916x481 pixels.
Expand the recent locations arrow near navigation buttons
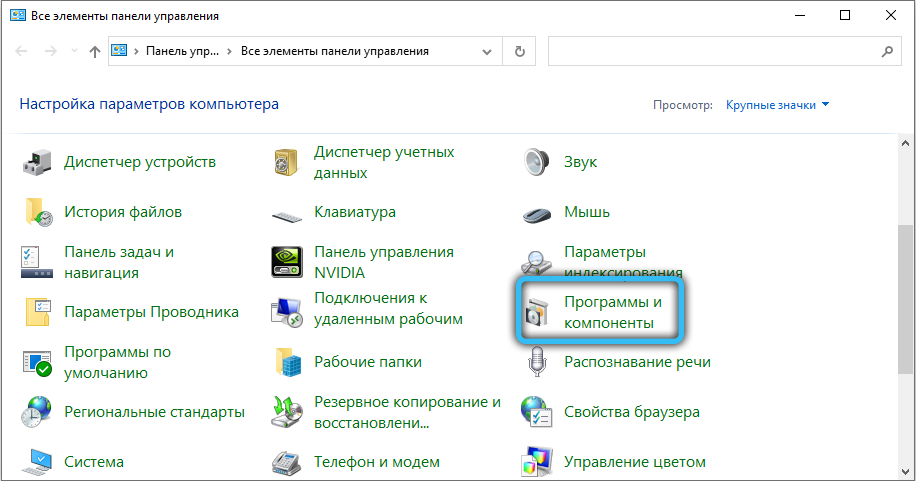[x=73, y=51]
